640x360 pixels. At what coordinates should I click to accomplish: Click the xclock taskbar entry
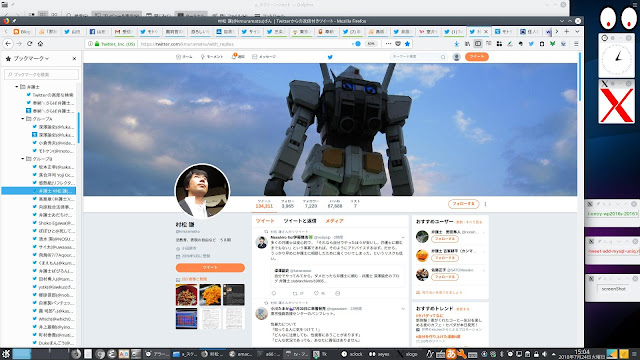pyautogui.click(x=351, y=354)
